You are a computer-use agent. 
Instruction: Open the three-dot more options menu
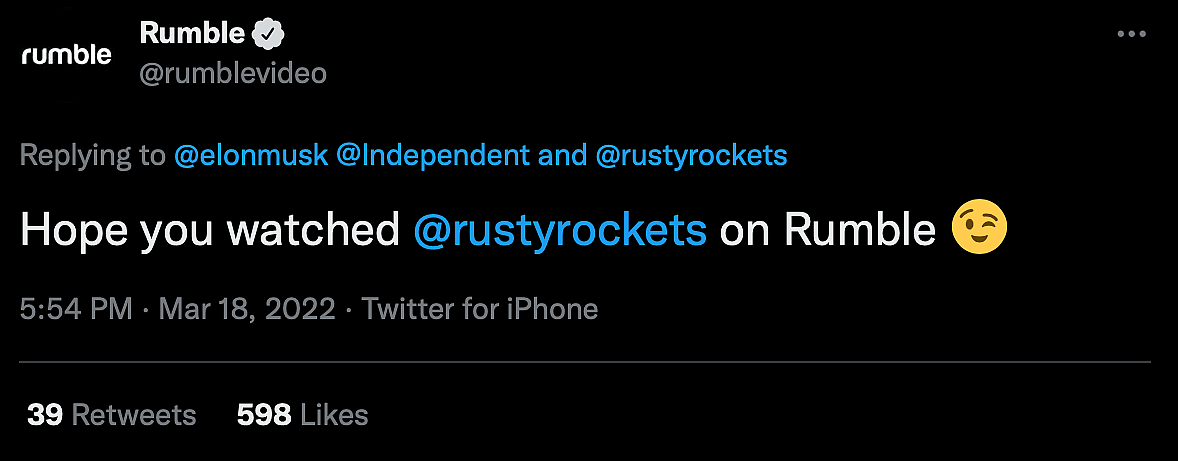point(1131,34)
